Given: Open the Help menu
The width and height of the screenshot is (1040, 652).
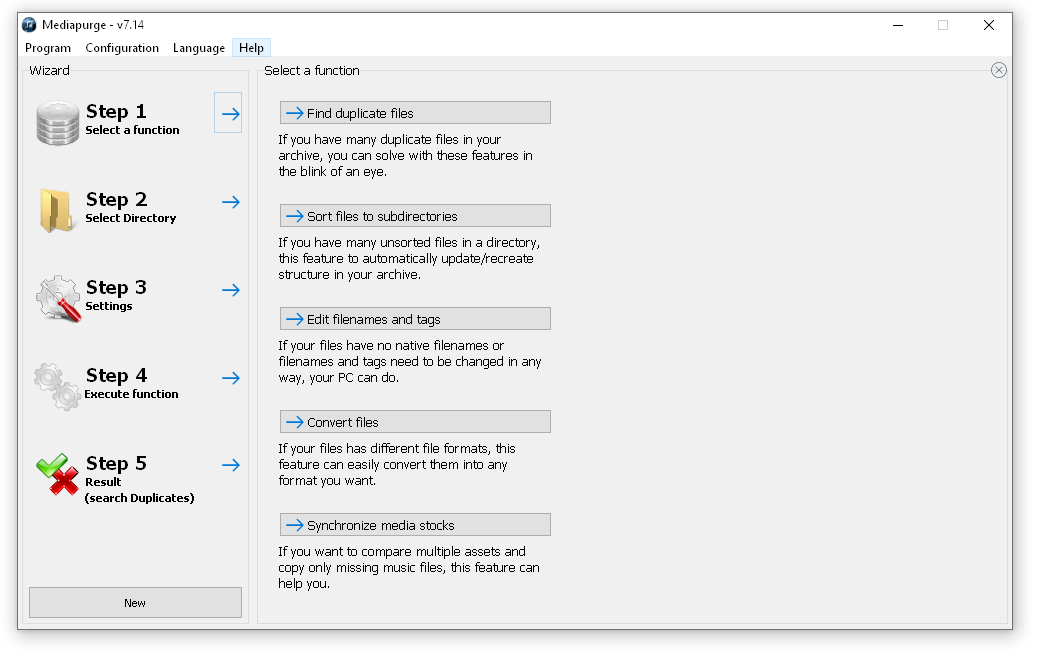Looking at the screenshot, I should [251, 48].
